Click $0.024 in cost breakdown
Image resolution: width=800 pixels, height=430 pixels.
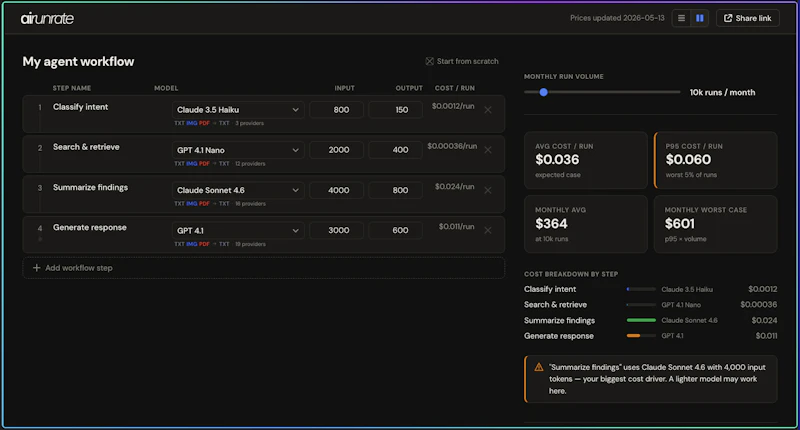pyautogui.click(x=764, y=320)
